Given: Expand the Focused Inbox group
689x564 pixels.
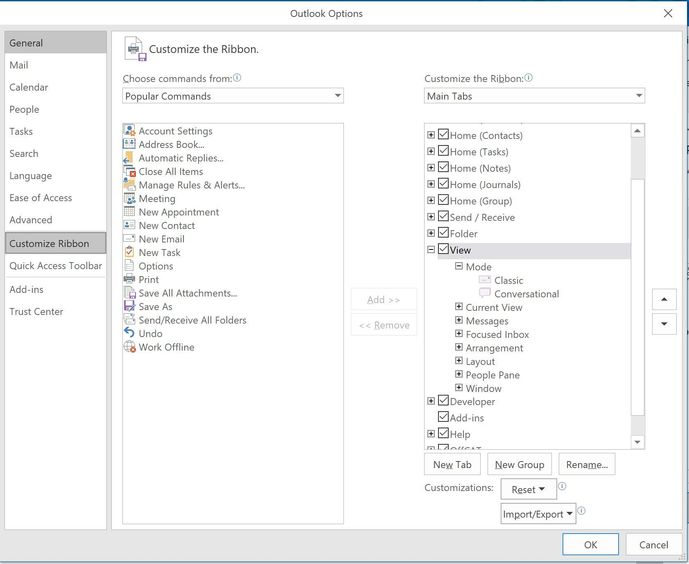Looking at the screenshot, I should (x=459, y=334).
